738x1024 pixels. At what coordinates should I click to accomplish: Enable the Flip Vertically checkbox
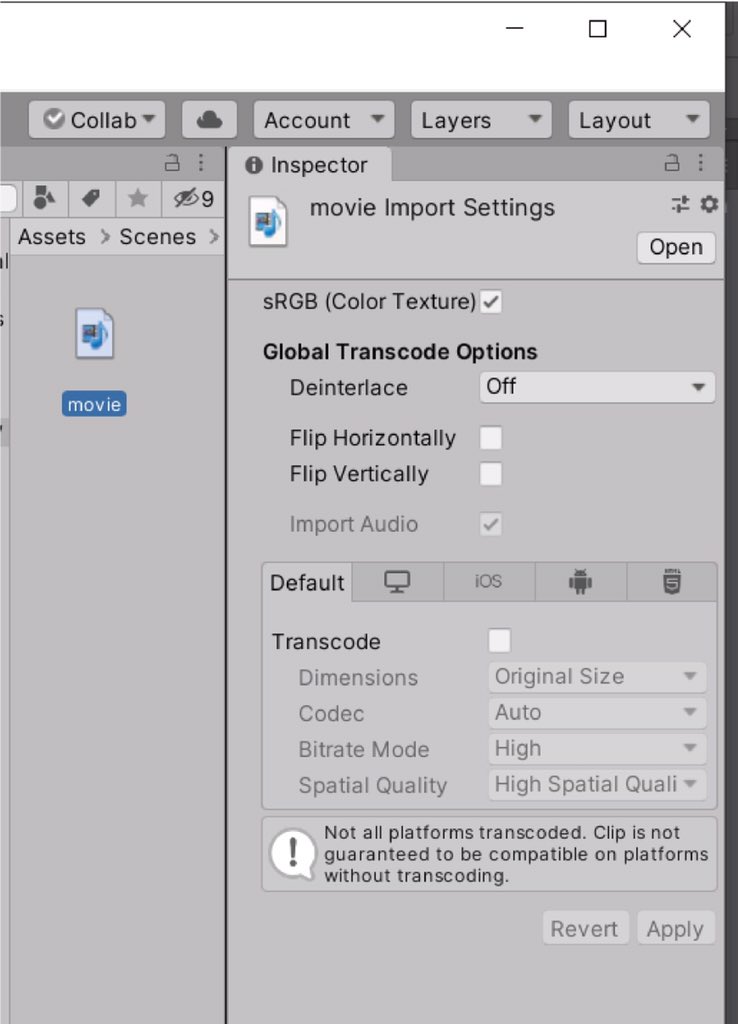(x=491, y=473)
